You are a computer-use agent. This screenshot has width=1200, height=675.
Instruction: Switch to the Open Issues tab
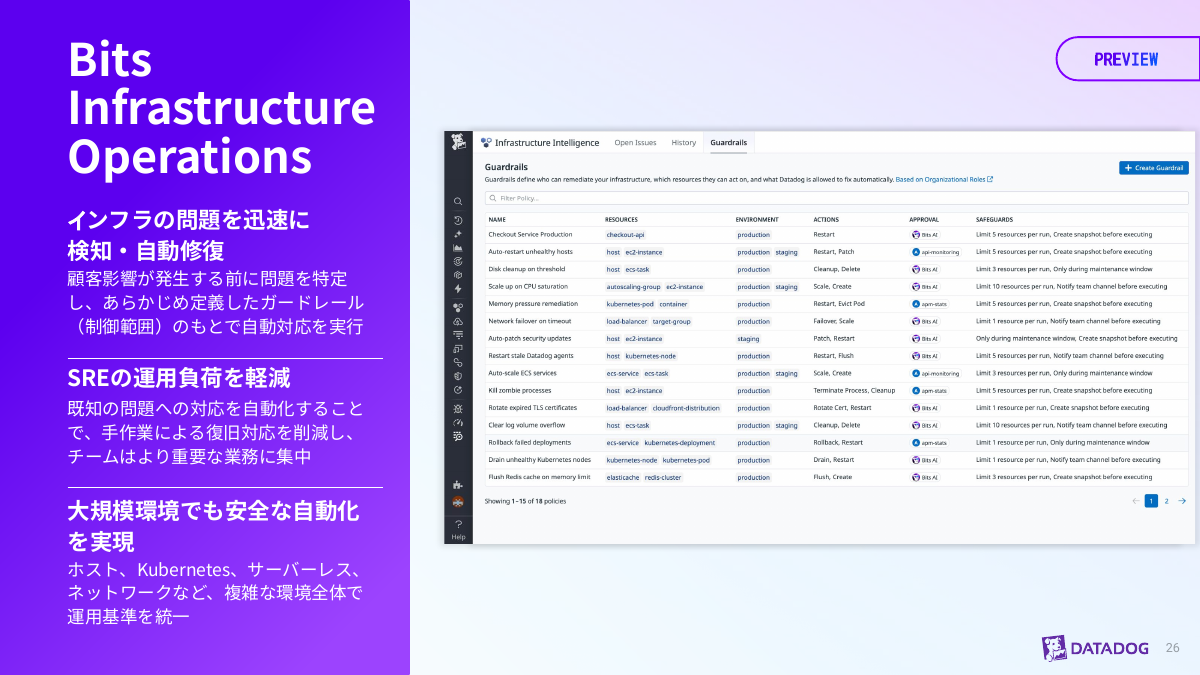coord(635,142)
